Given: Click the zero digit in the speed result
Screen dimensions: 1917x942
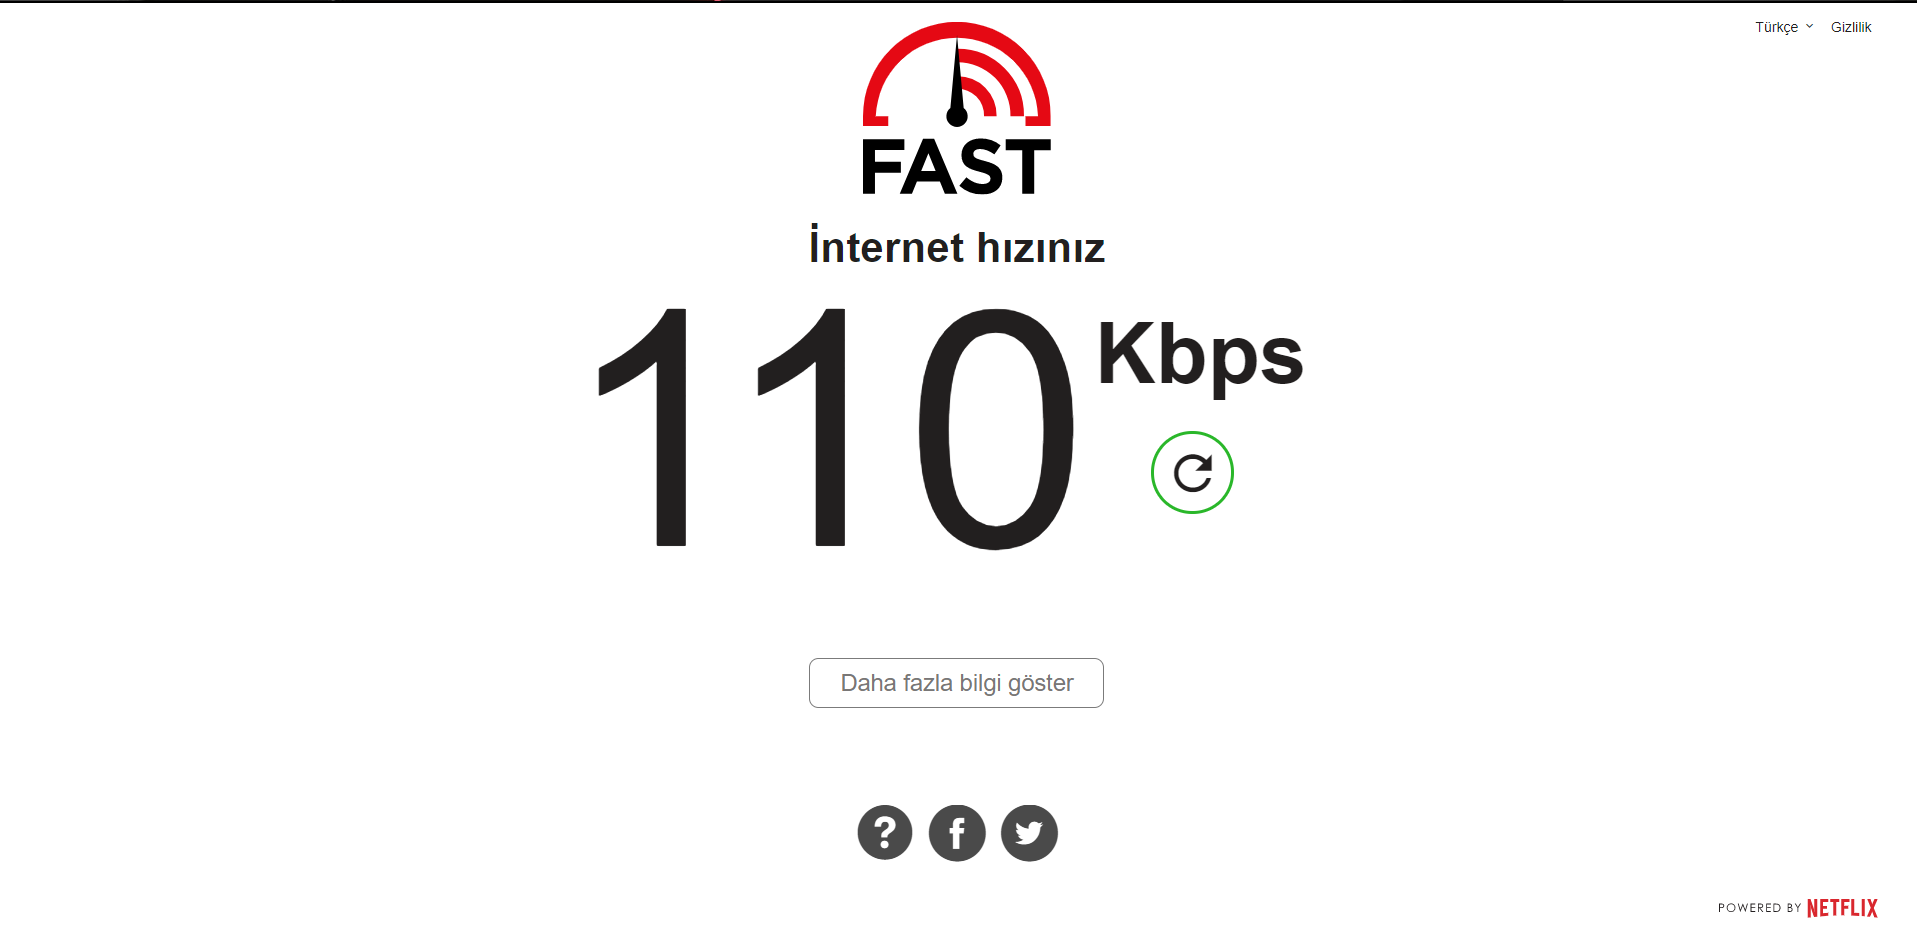Looking at the screenshot, I should tap(996, 428).
